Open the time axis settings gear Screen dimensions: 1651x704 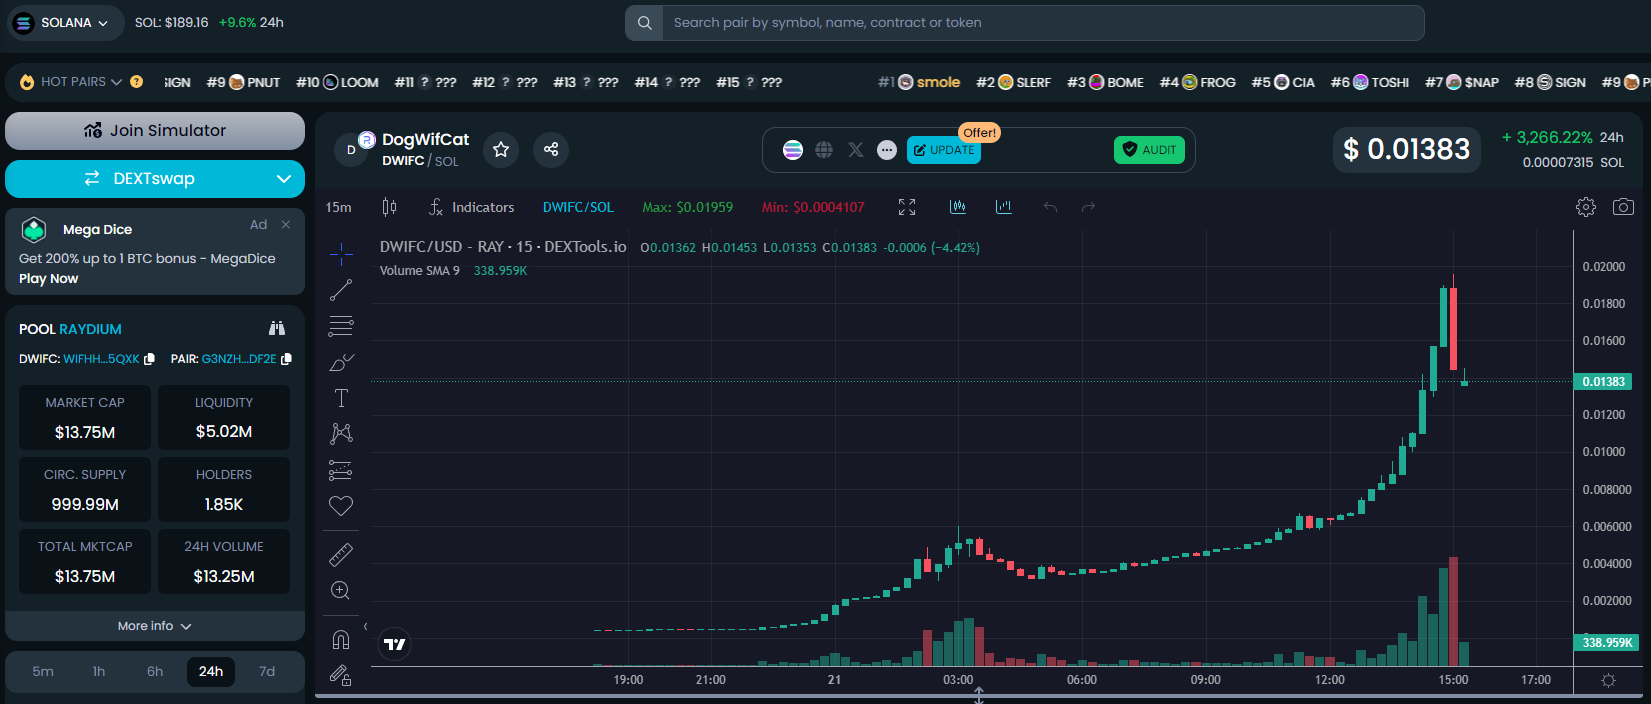point(1608,680)
